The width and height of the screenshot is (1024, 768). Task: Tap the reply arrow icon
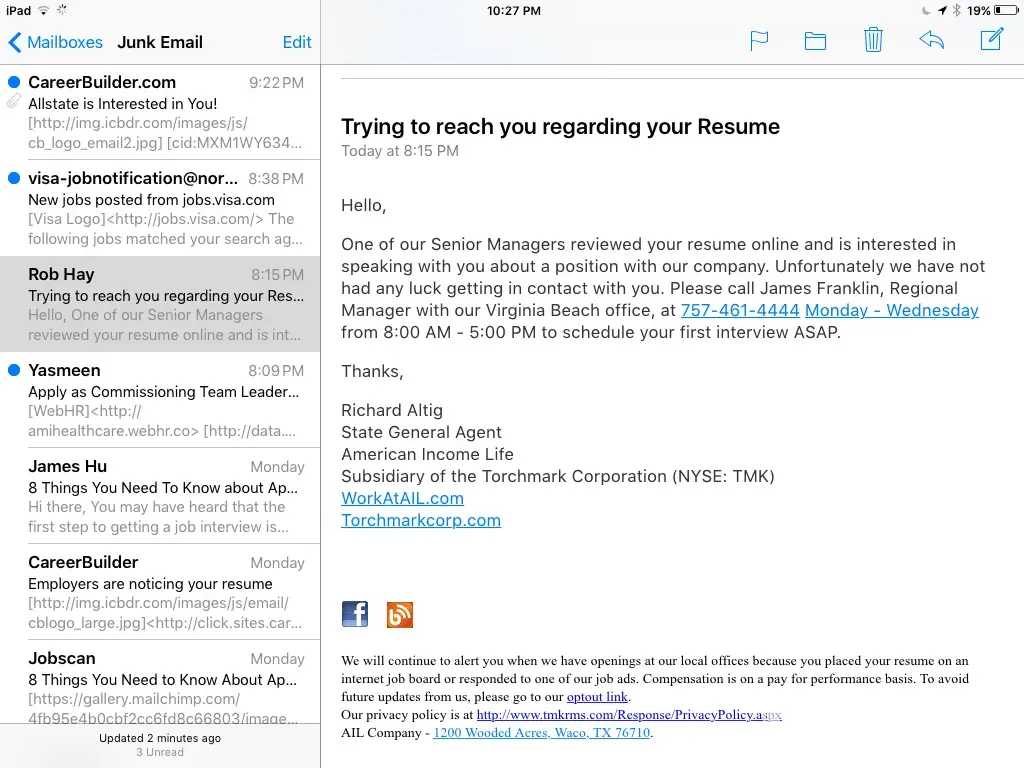931,41
